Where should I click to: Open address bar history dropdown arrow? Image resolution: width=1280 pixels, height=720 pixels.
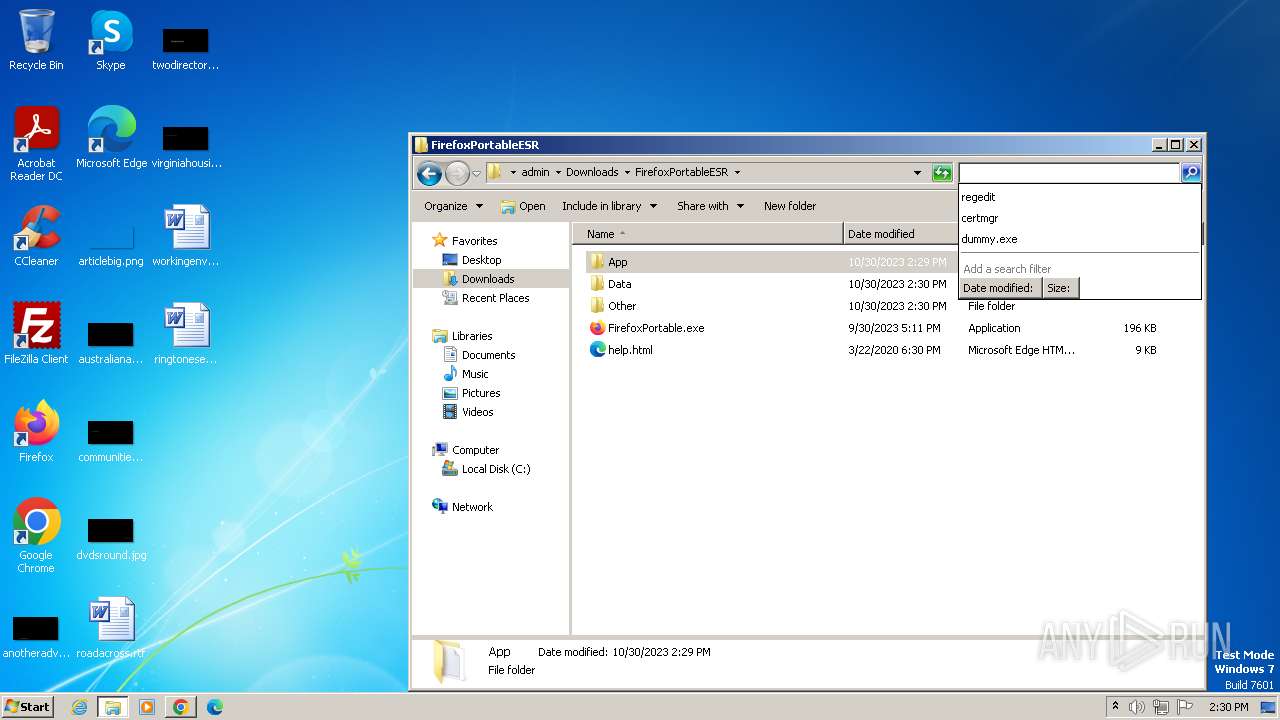[x=917, y=173]
